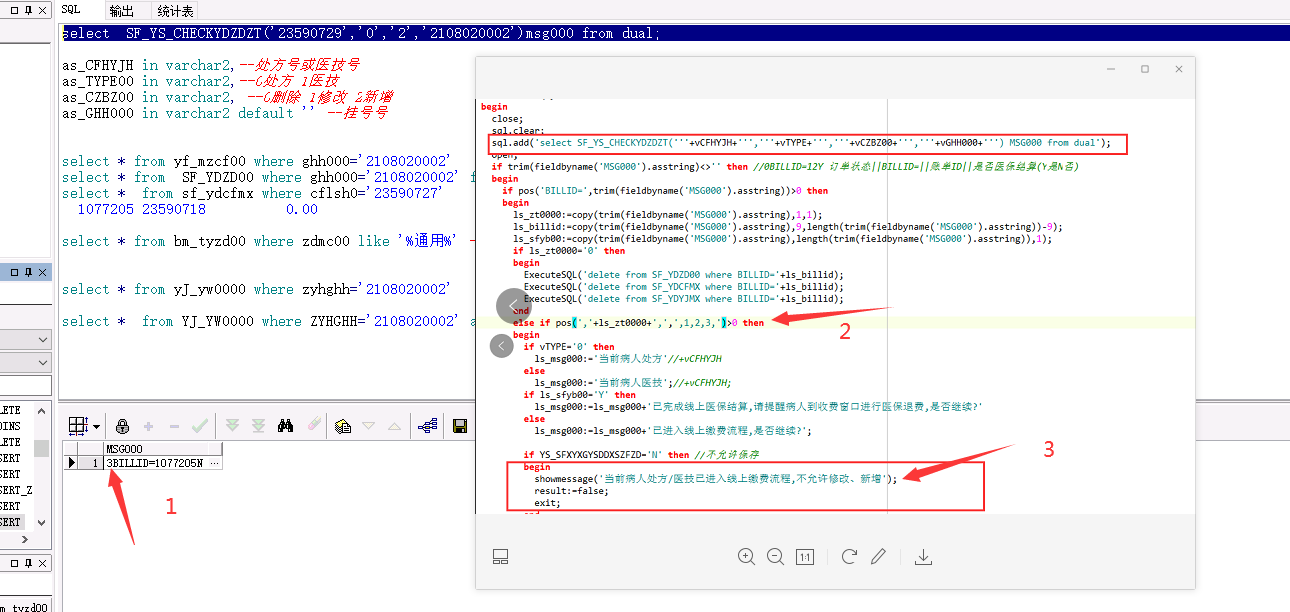Close the middle left docked panel
This screenshot has width=1290, height=612.
pos(44,272)
